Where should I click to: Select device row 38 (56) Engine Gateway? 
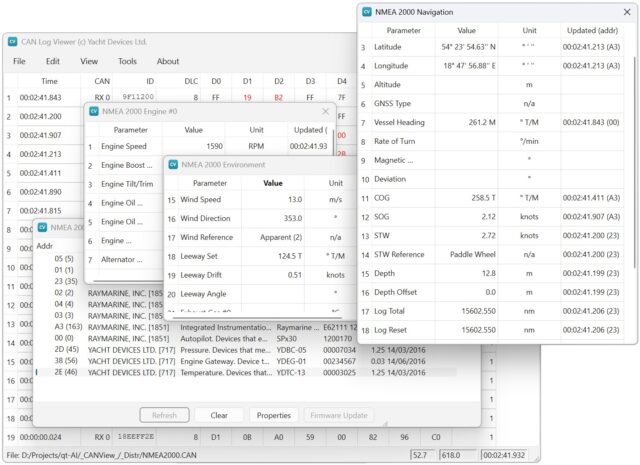coord(245,361)
